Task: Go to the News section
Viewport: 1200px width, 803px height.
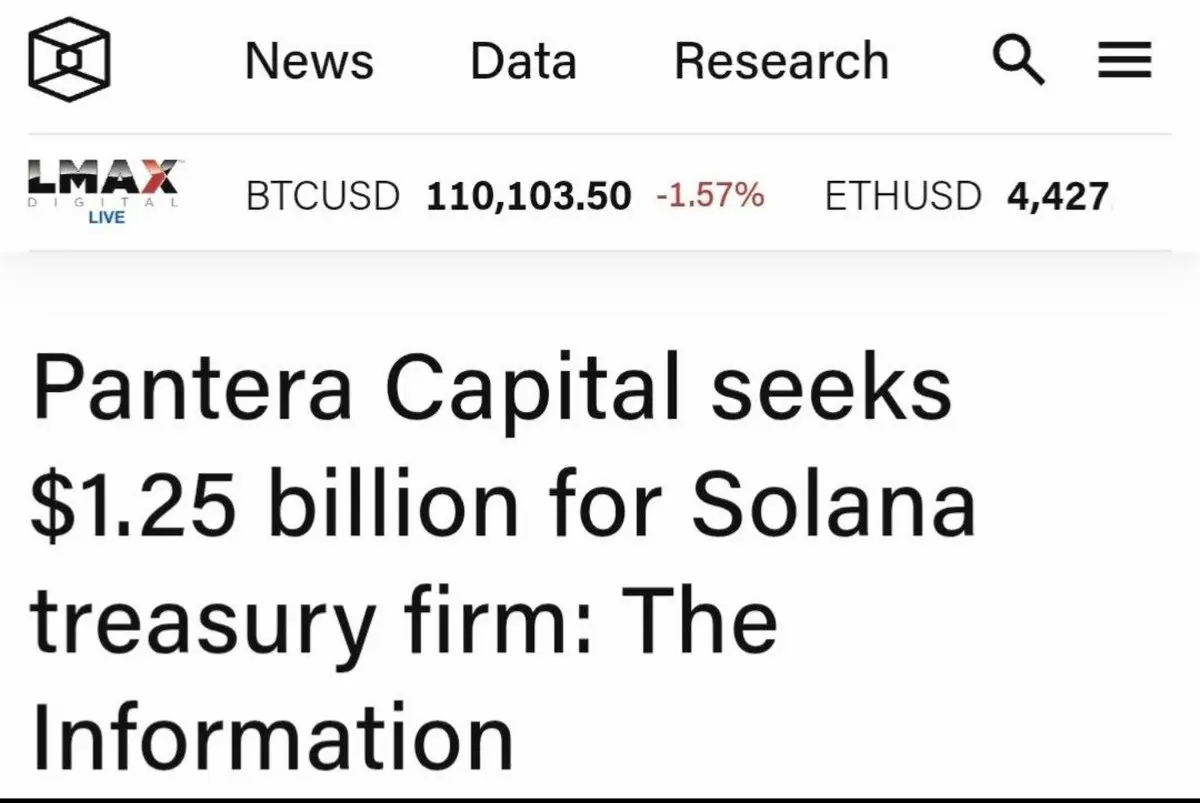Action: point(309,61)
